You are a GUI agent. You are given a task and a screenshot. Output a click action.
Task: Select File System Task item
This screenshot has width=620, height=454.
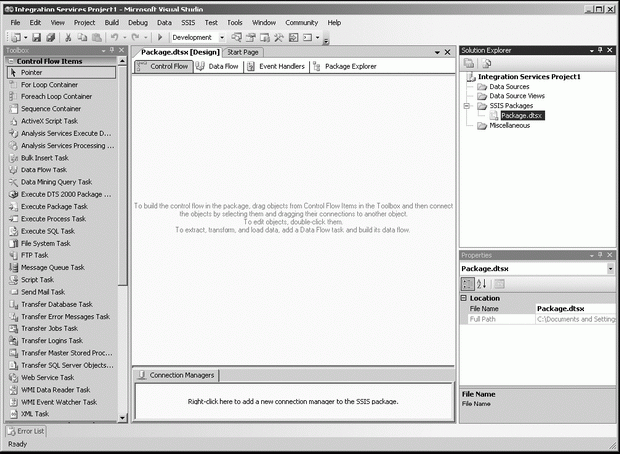point(61,243)
